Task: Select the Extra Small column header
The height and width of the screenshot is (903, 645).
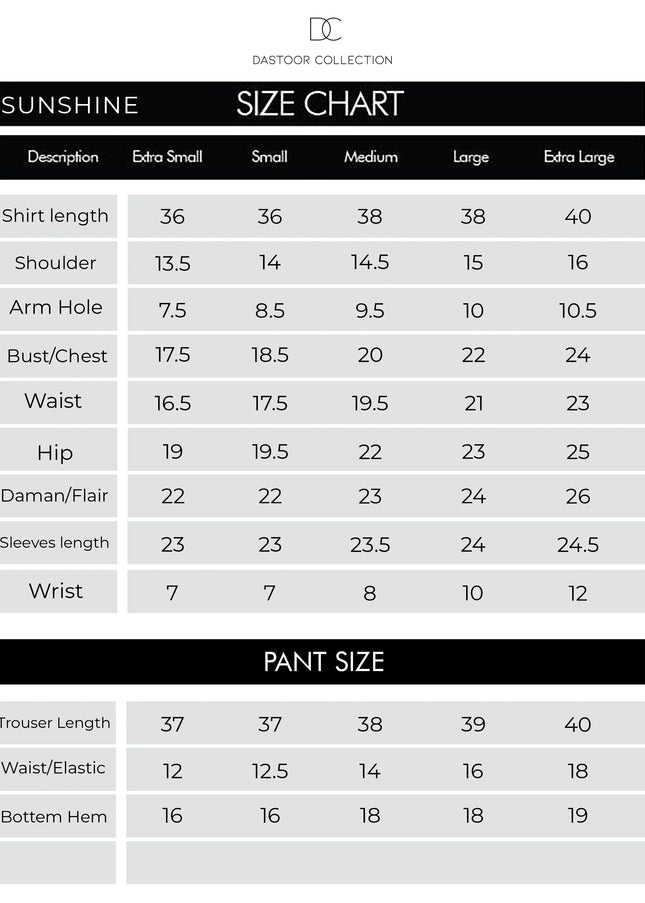Action: click(x=168, y=157)
